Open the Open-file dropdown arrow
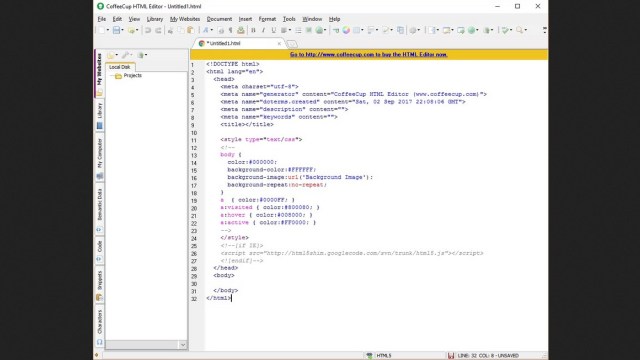Screen dimensions: 640x360 (137, 30)
